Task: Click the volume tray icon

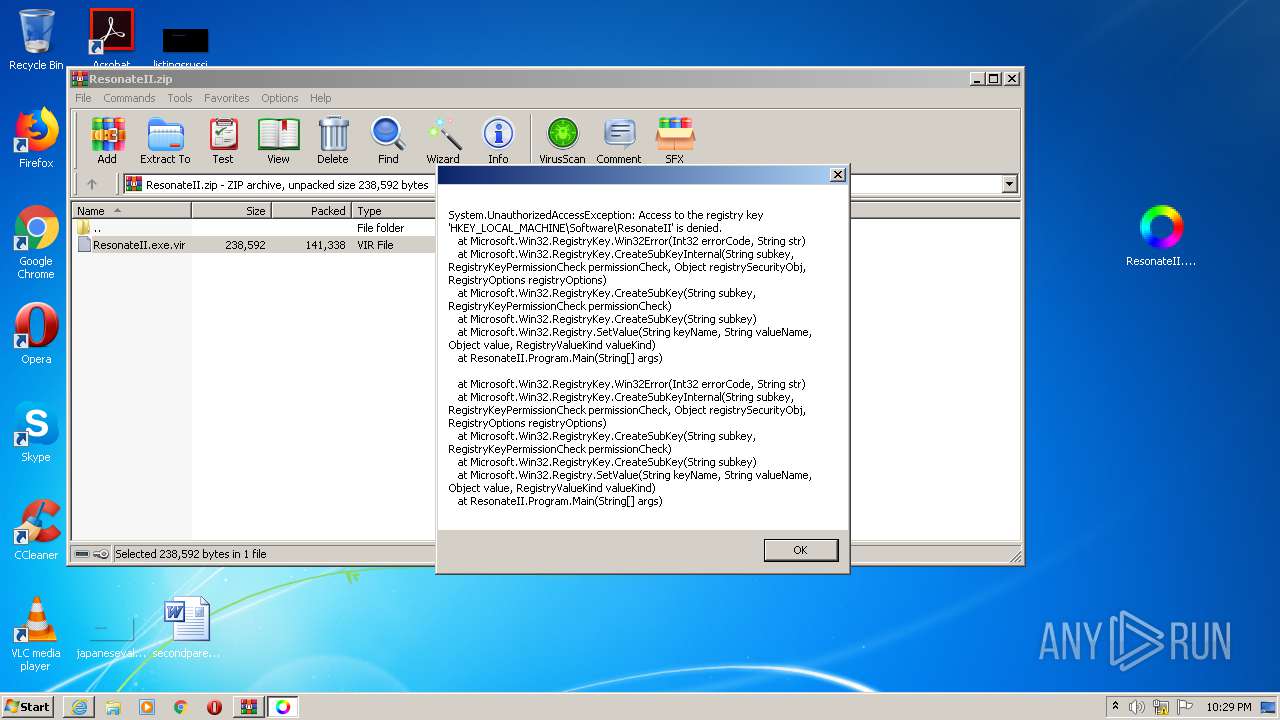Action: click(x=1137, y=707)
